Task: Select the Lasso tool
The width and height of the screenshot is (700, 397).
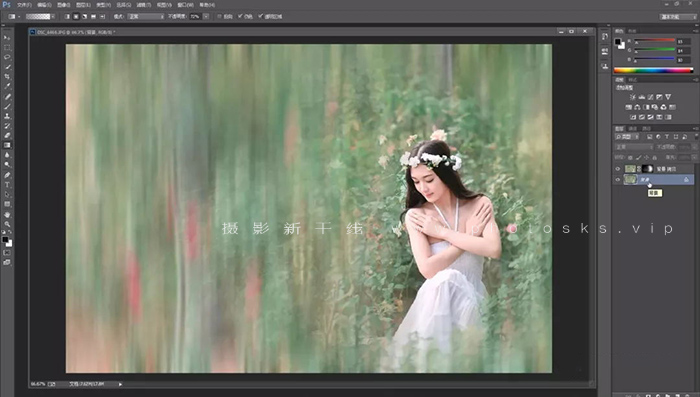Action: (x=7, y=57)
